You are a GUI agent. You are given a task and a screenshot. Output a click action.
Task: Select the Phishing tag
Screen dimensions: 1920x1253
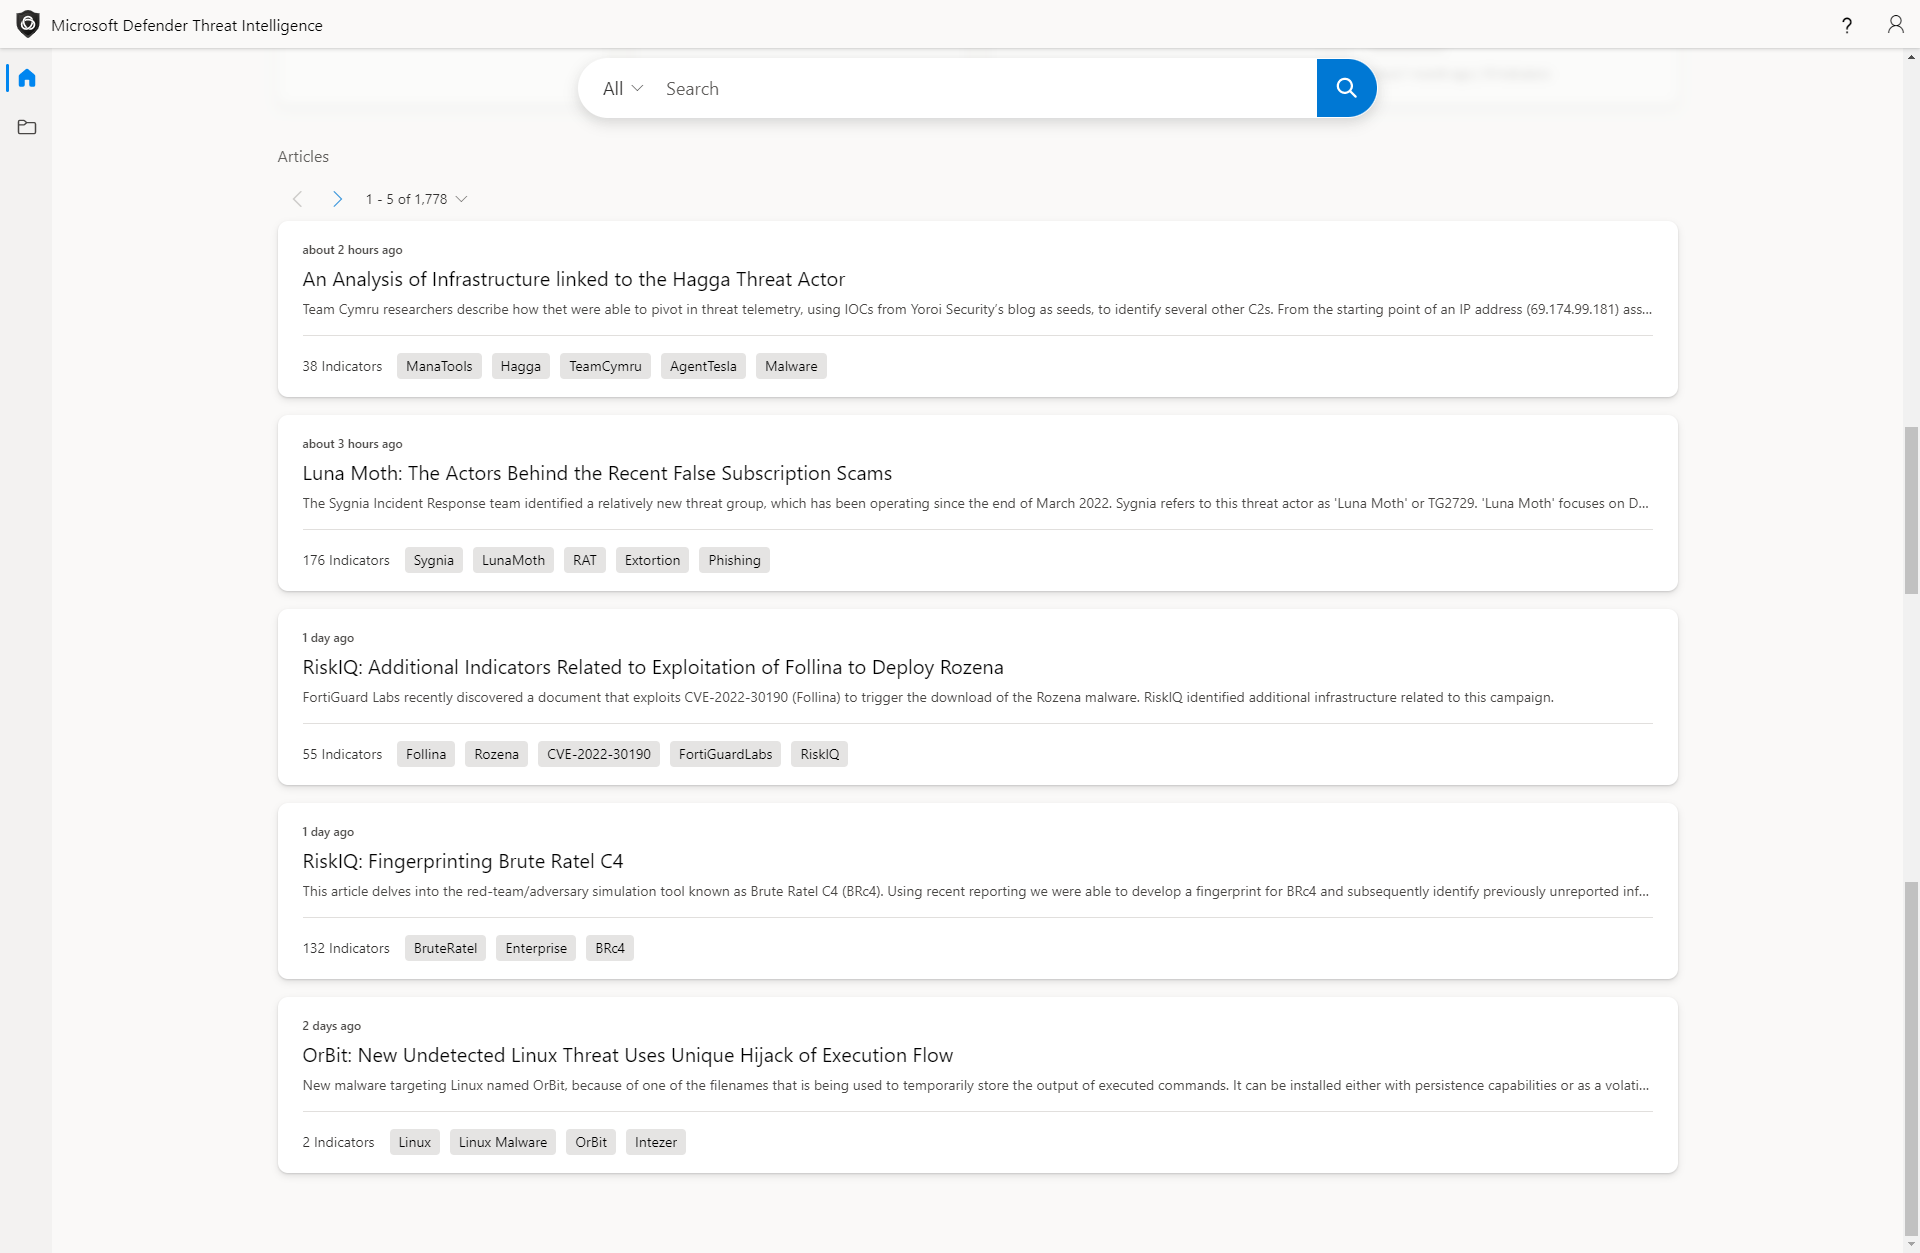tap(734, 560)
